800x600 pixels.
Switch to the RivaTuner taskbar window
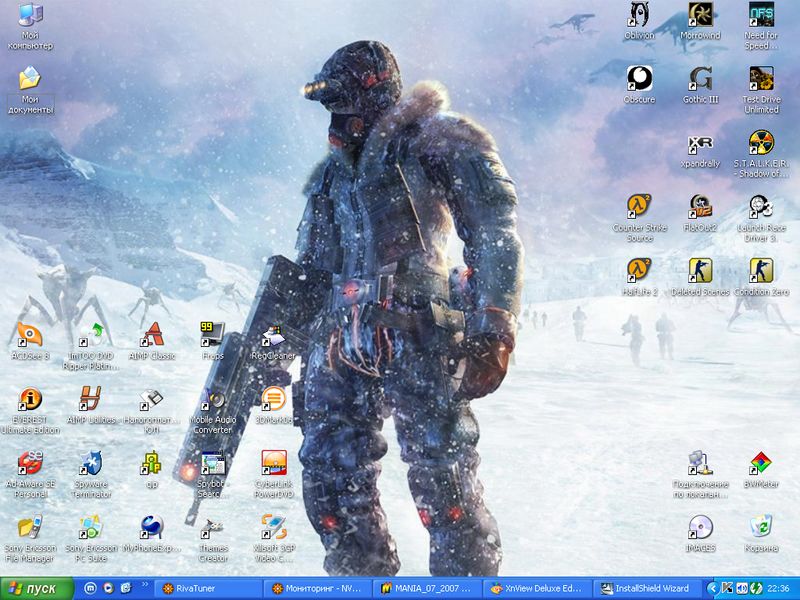click(208, 589)
